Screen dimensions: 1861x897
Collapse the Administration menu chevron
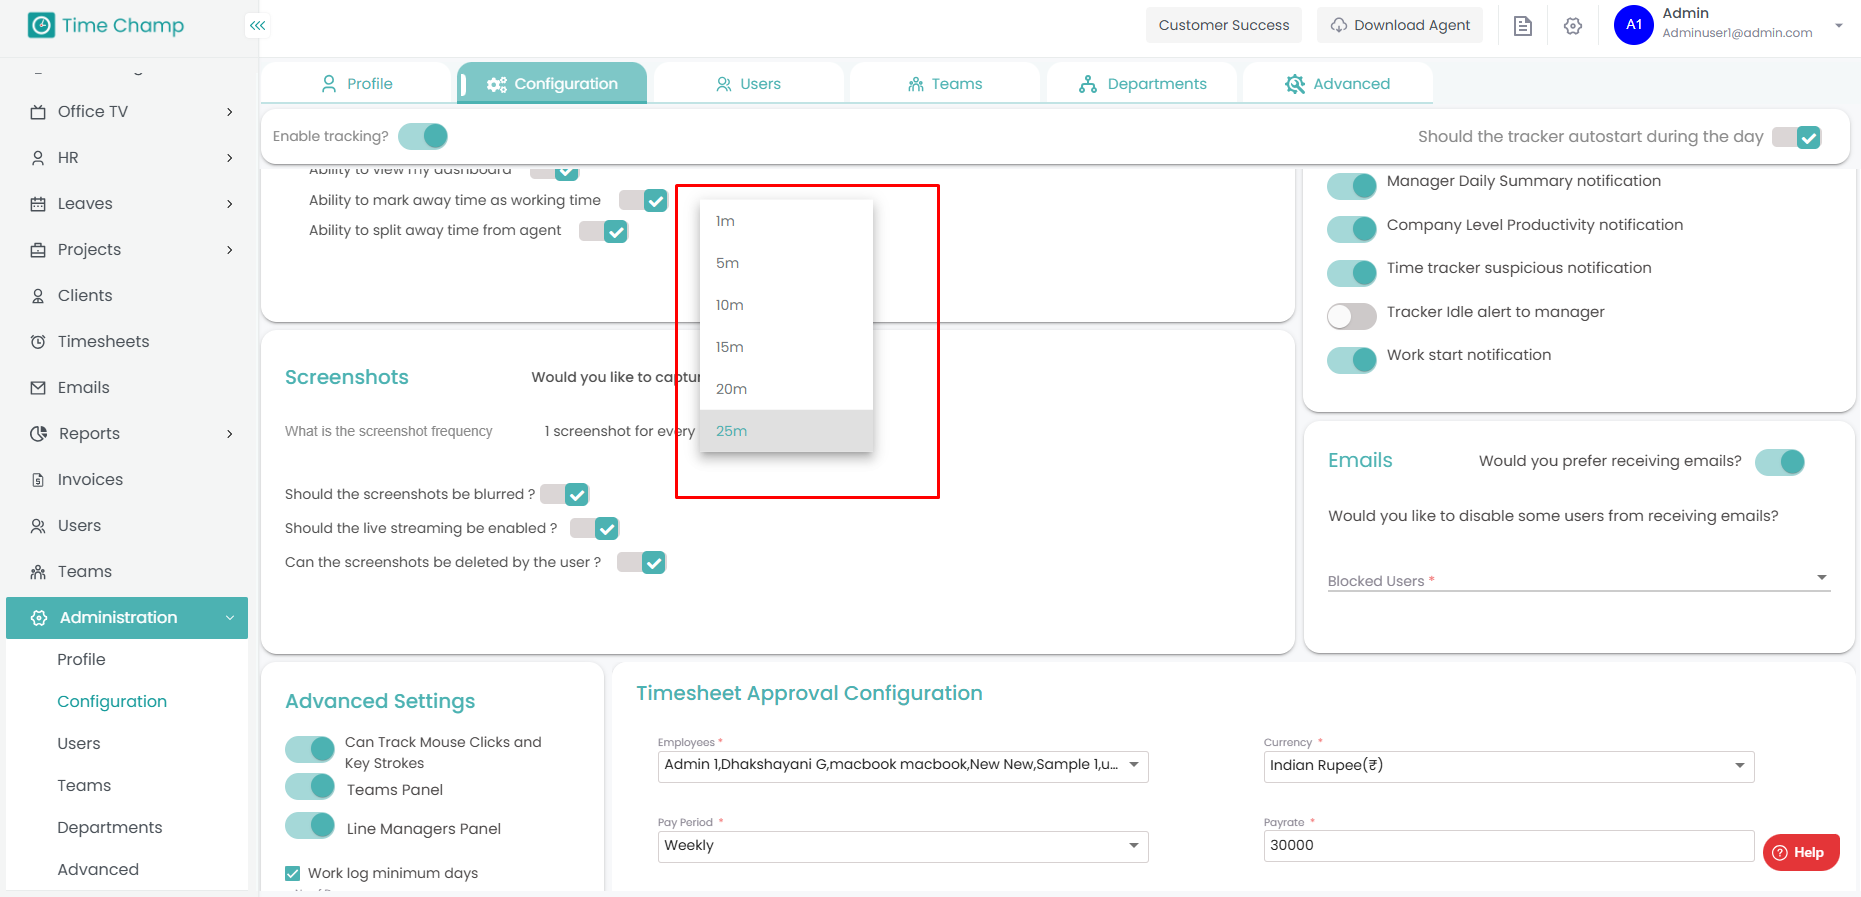[230, 618]
